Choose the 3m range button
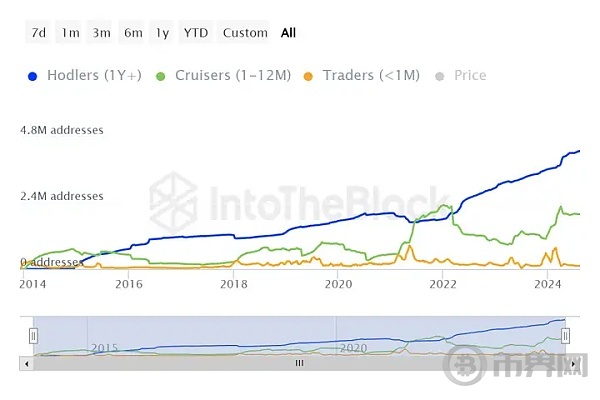This screenshot has height=400, width=600. pos(101,32)
